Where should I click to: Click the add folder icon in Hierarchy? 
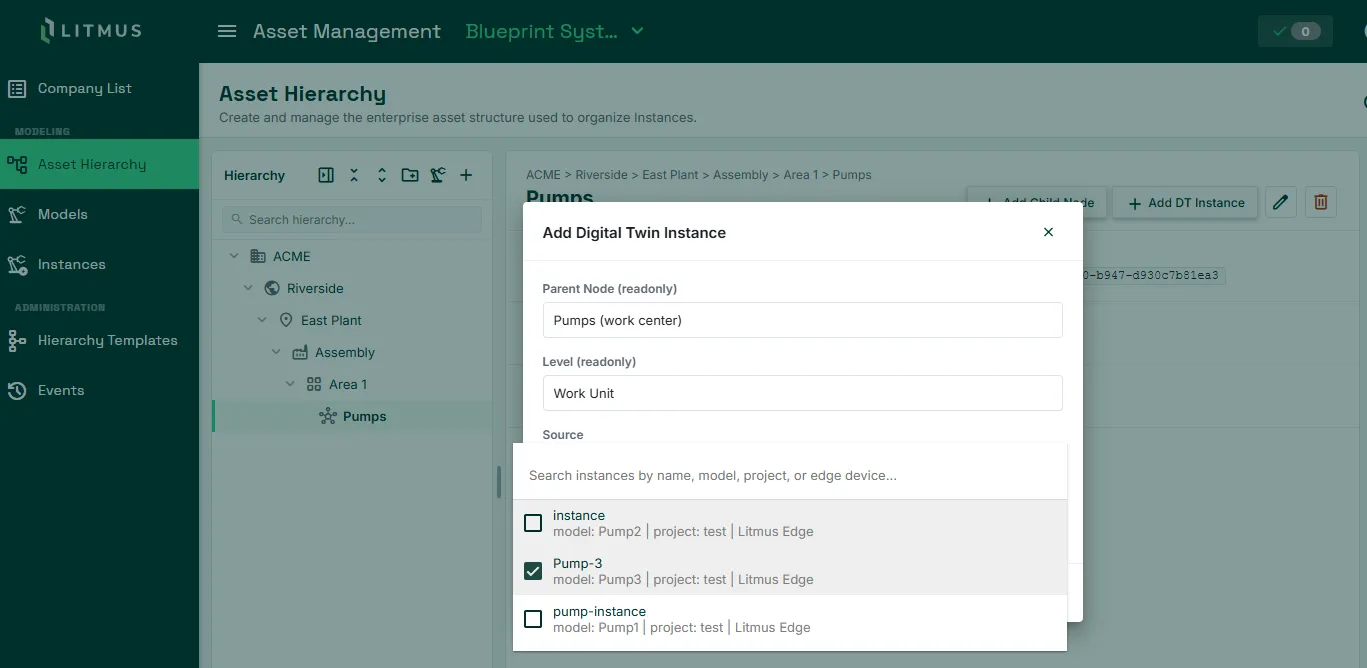pos(410,175)
